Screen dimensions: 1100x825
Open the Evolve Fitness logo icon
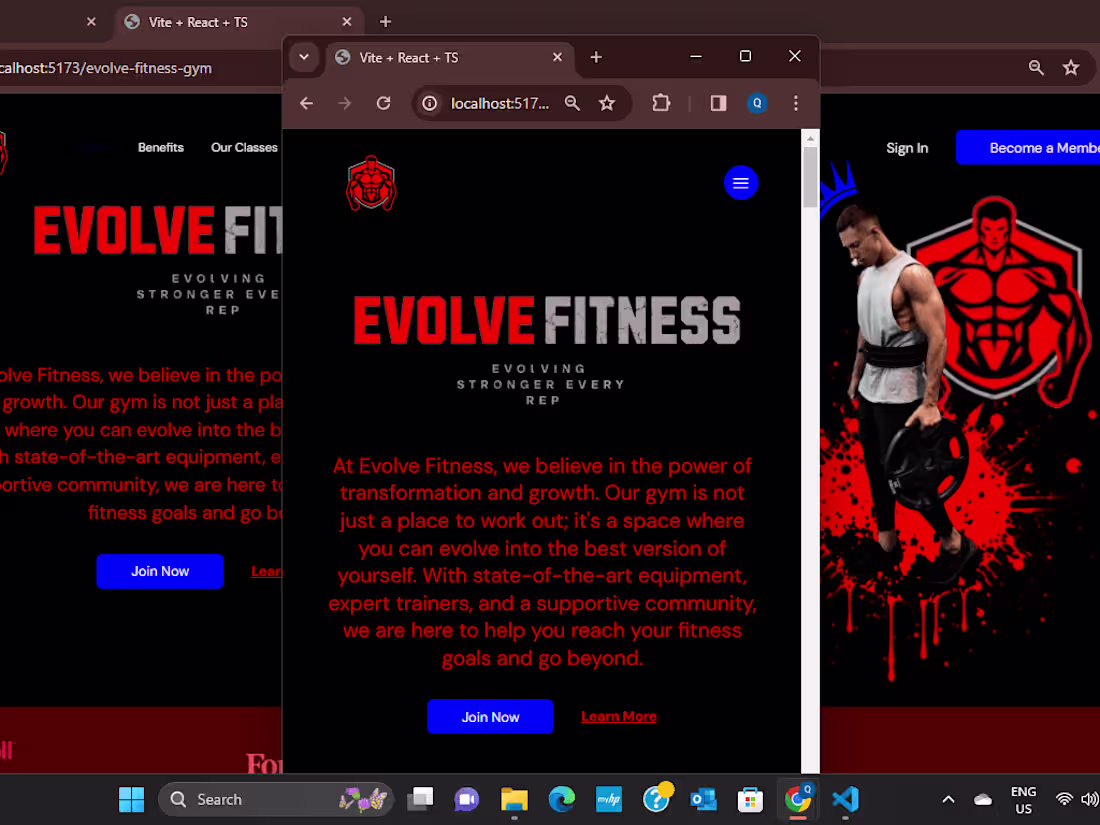(371, 183)
